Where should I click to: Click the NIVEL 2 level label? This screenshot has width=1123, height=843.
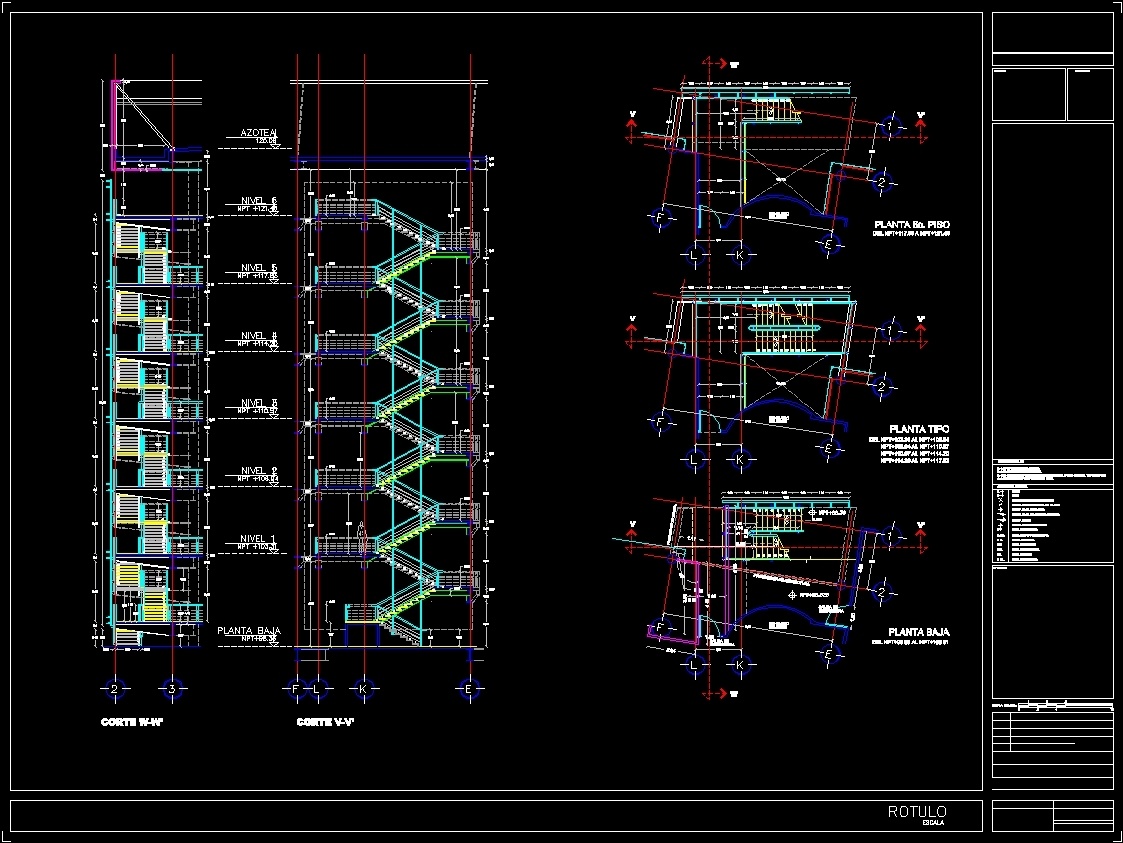pos(259,471)
